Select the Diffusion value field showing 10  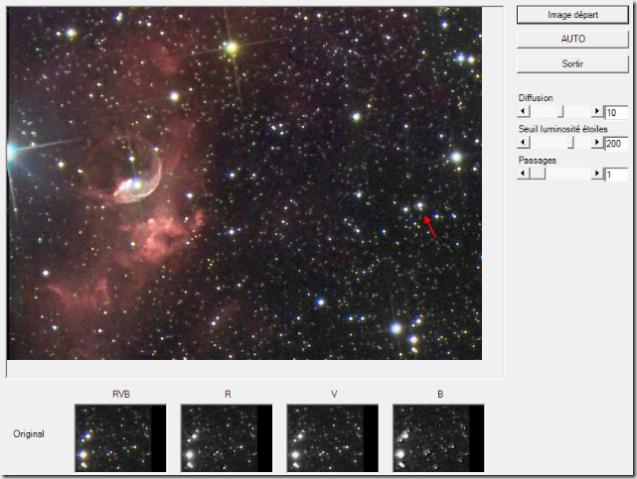click(616, 112)
